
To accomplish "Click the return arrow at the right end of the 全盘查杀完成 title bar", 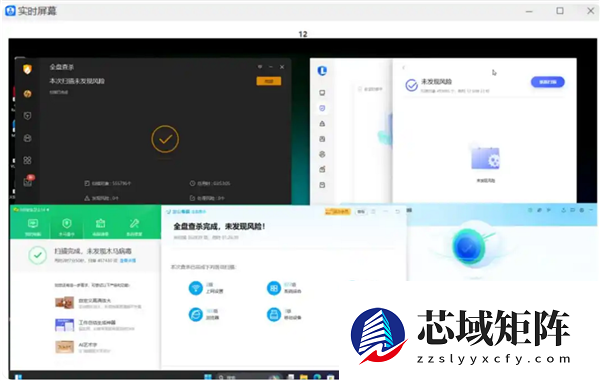I will pos(398,211).
